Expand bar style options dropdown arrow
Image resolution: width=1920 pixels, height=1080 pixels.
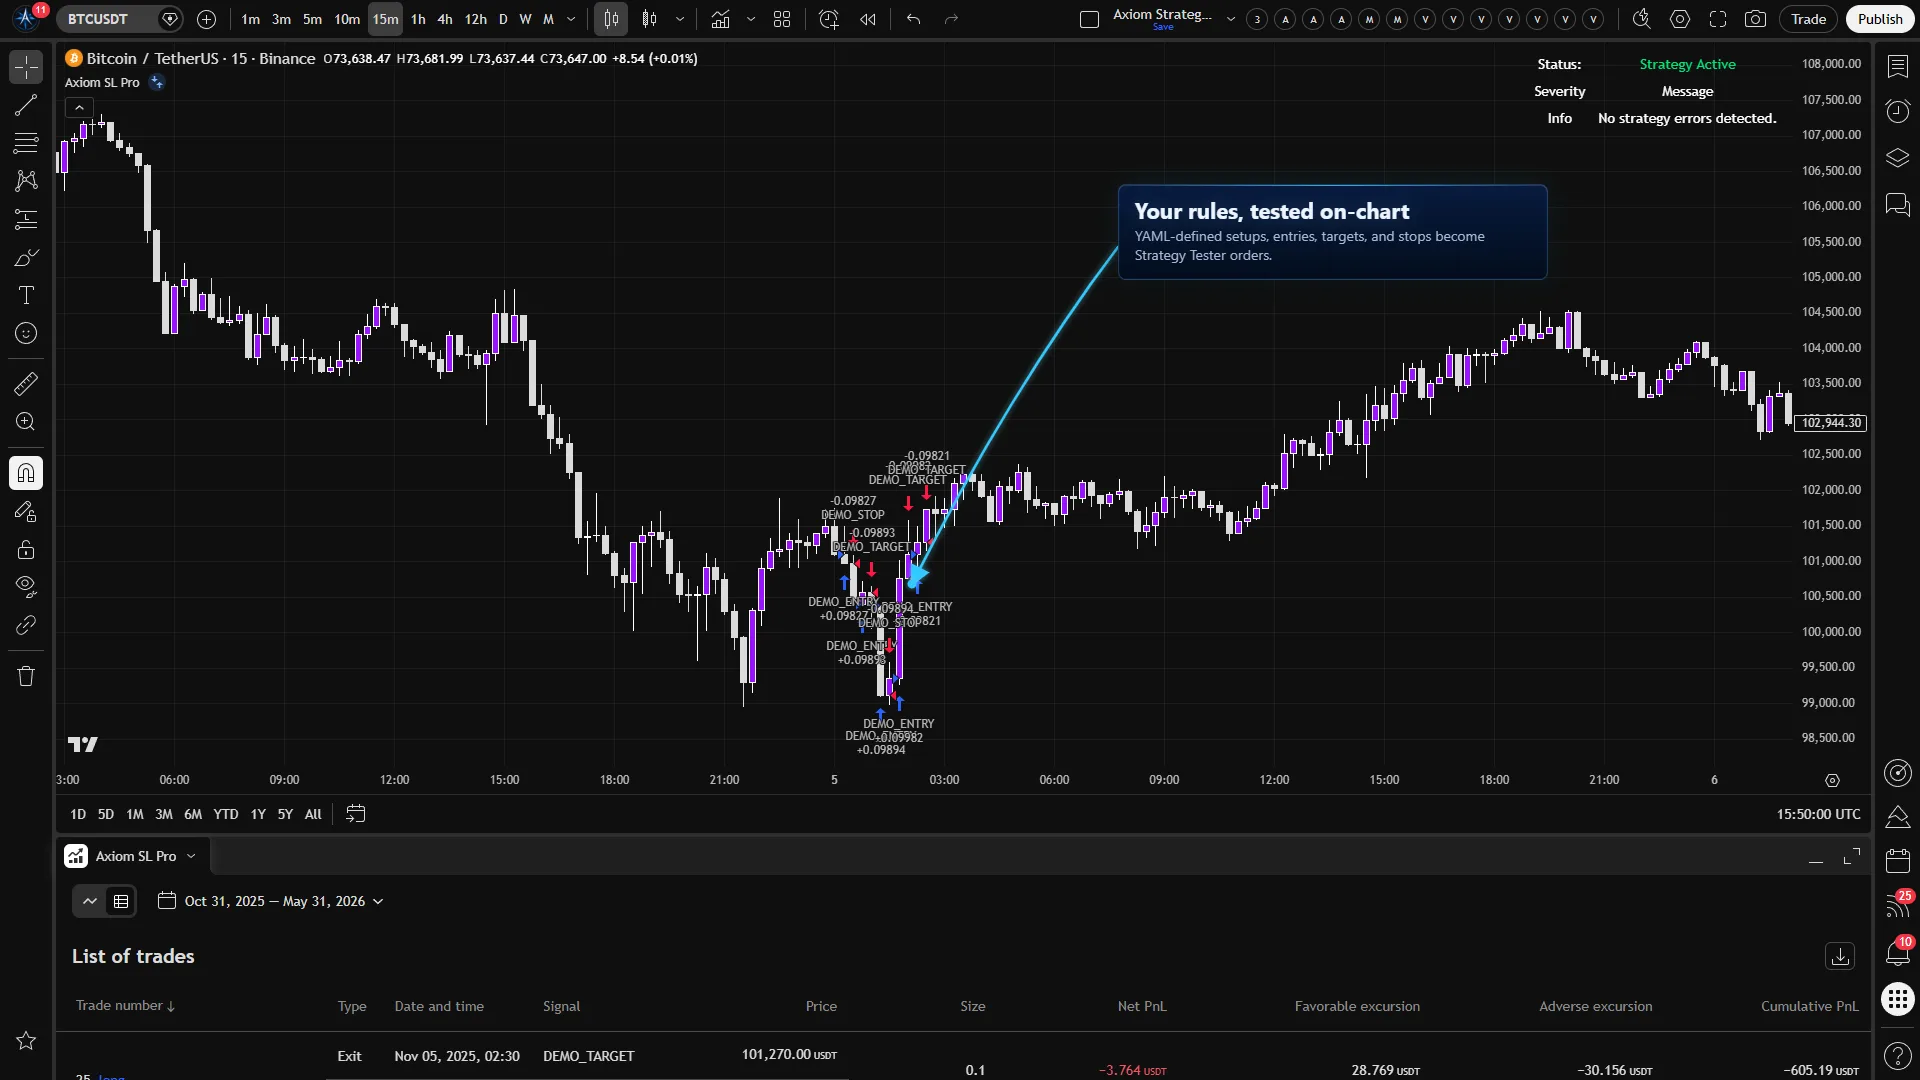(x=680, y=19)
